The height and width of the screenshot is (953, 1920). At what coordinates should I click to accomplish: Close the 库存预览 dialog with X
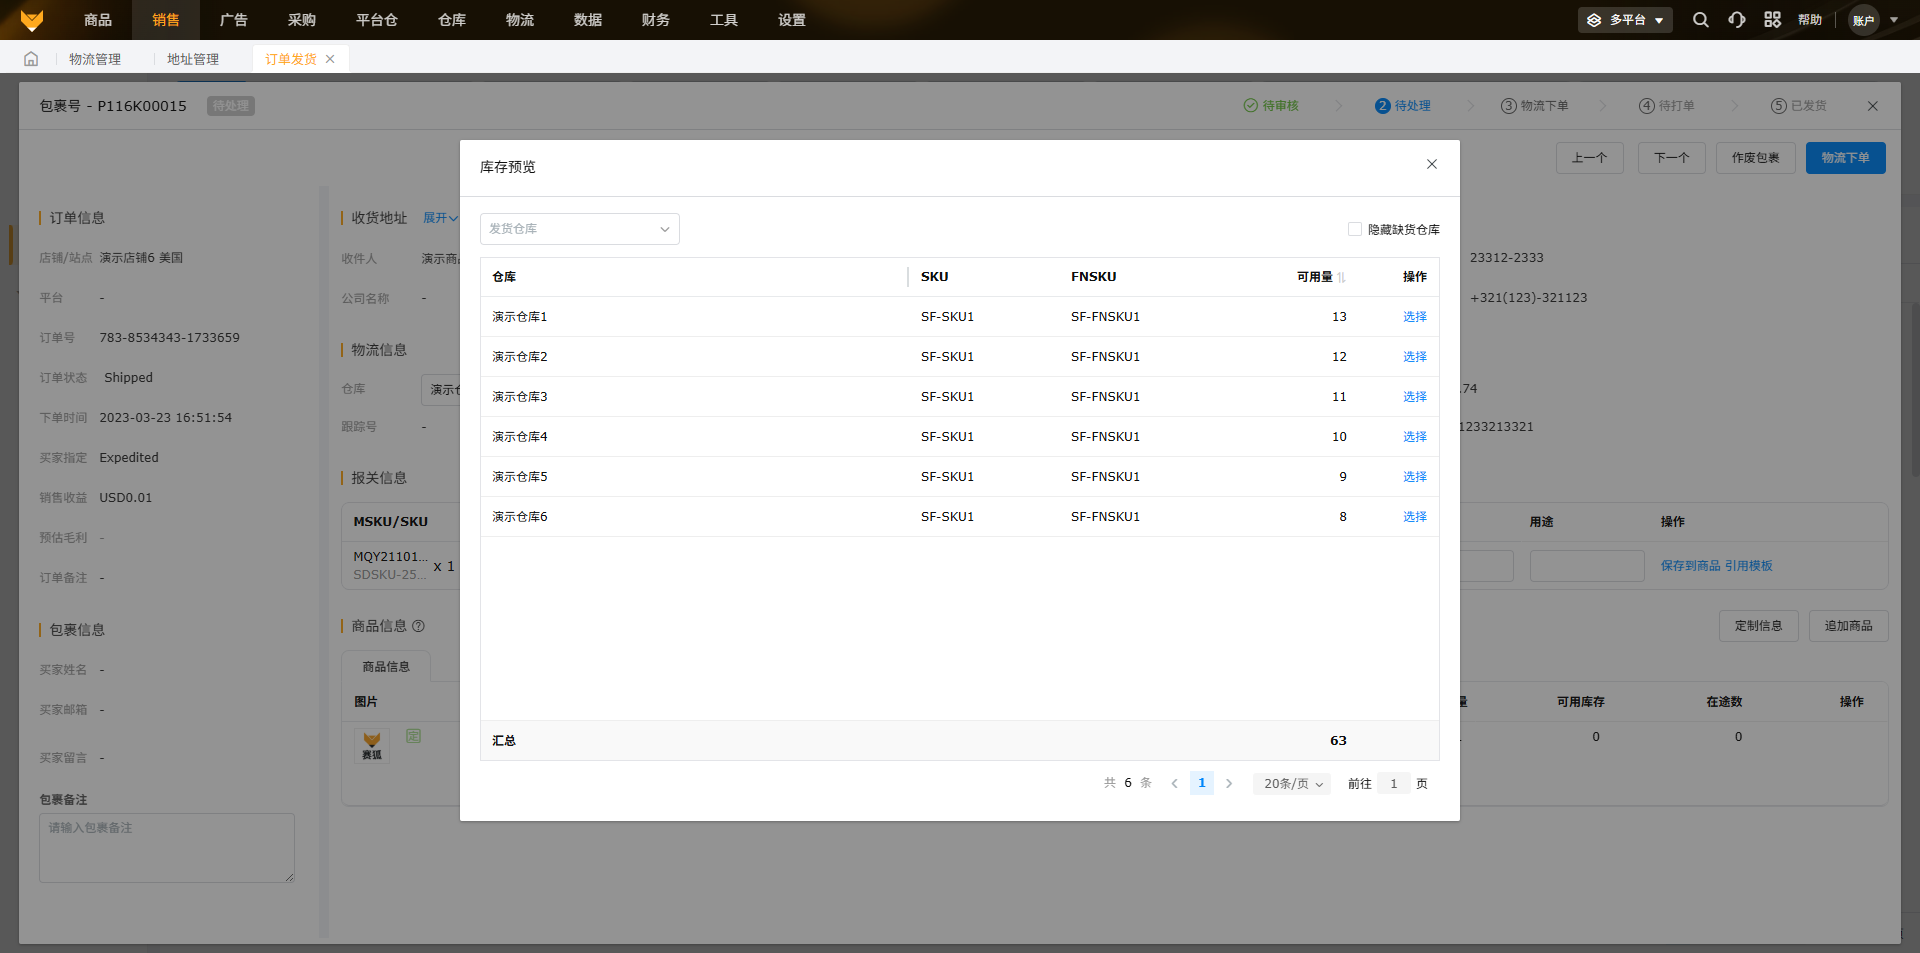click(1431, 165)
